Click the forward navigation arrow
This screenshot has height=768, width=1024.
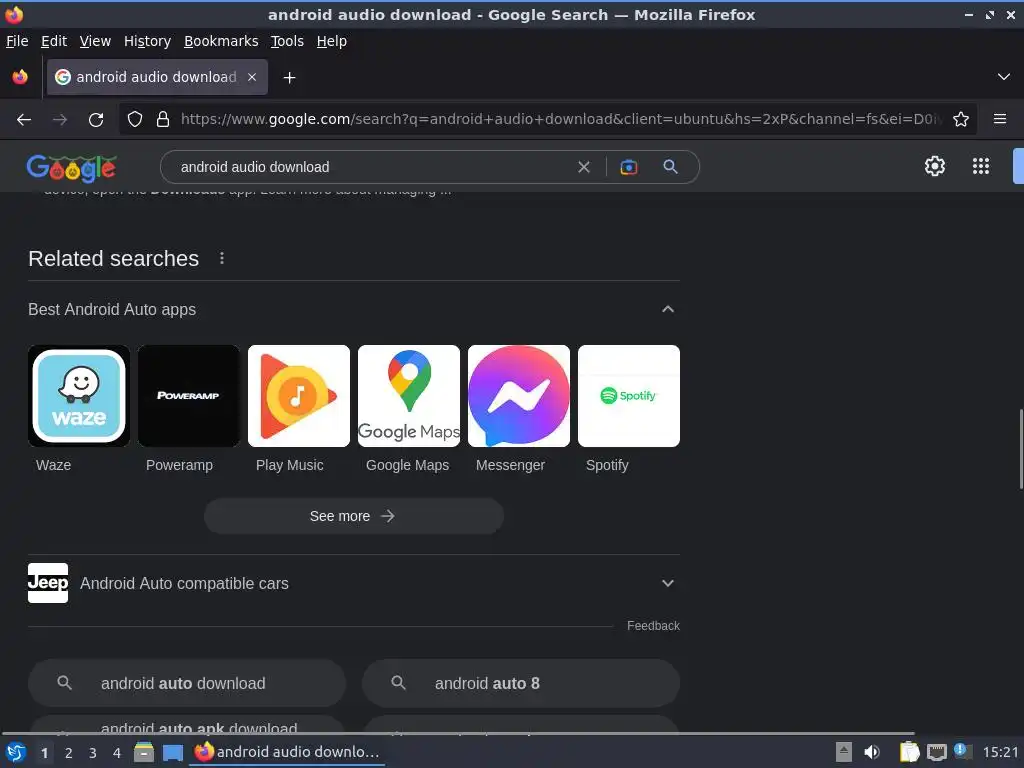pos(60,120)
